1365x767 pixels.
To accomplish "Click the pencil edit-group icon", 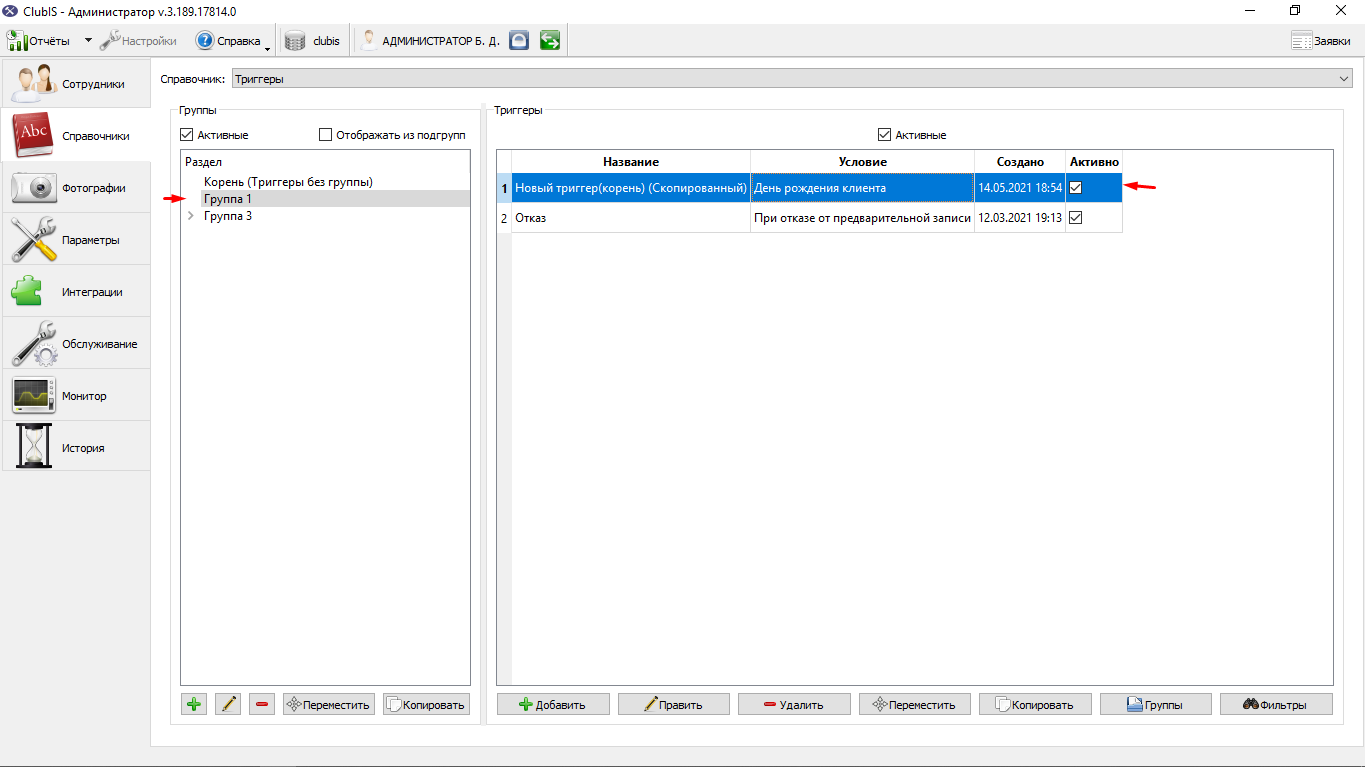I will [228, 704].
